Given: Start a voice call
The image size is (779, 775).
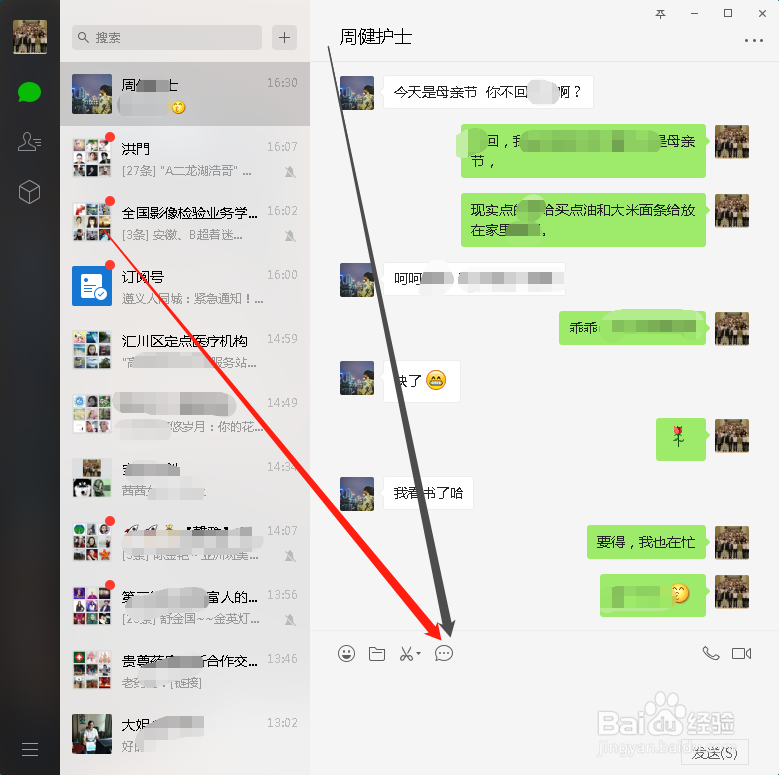Looking at the screenshot, I should pyautogui.click(x=711, y=653).
